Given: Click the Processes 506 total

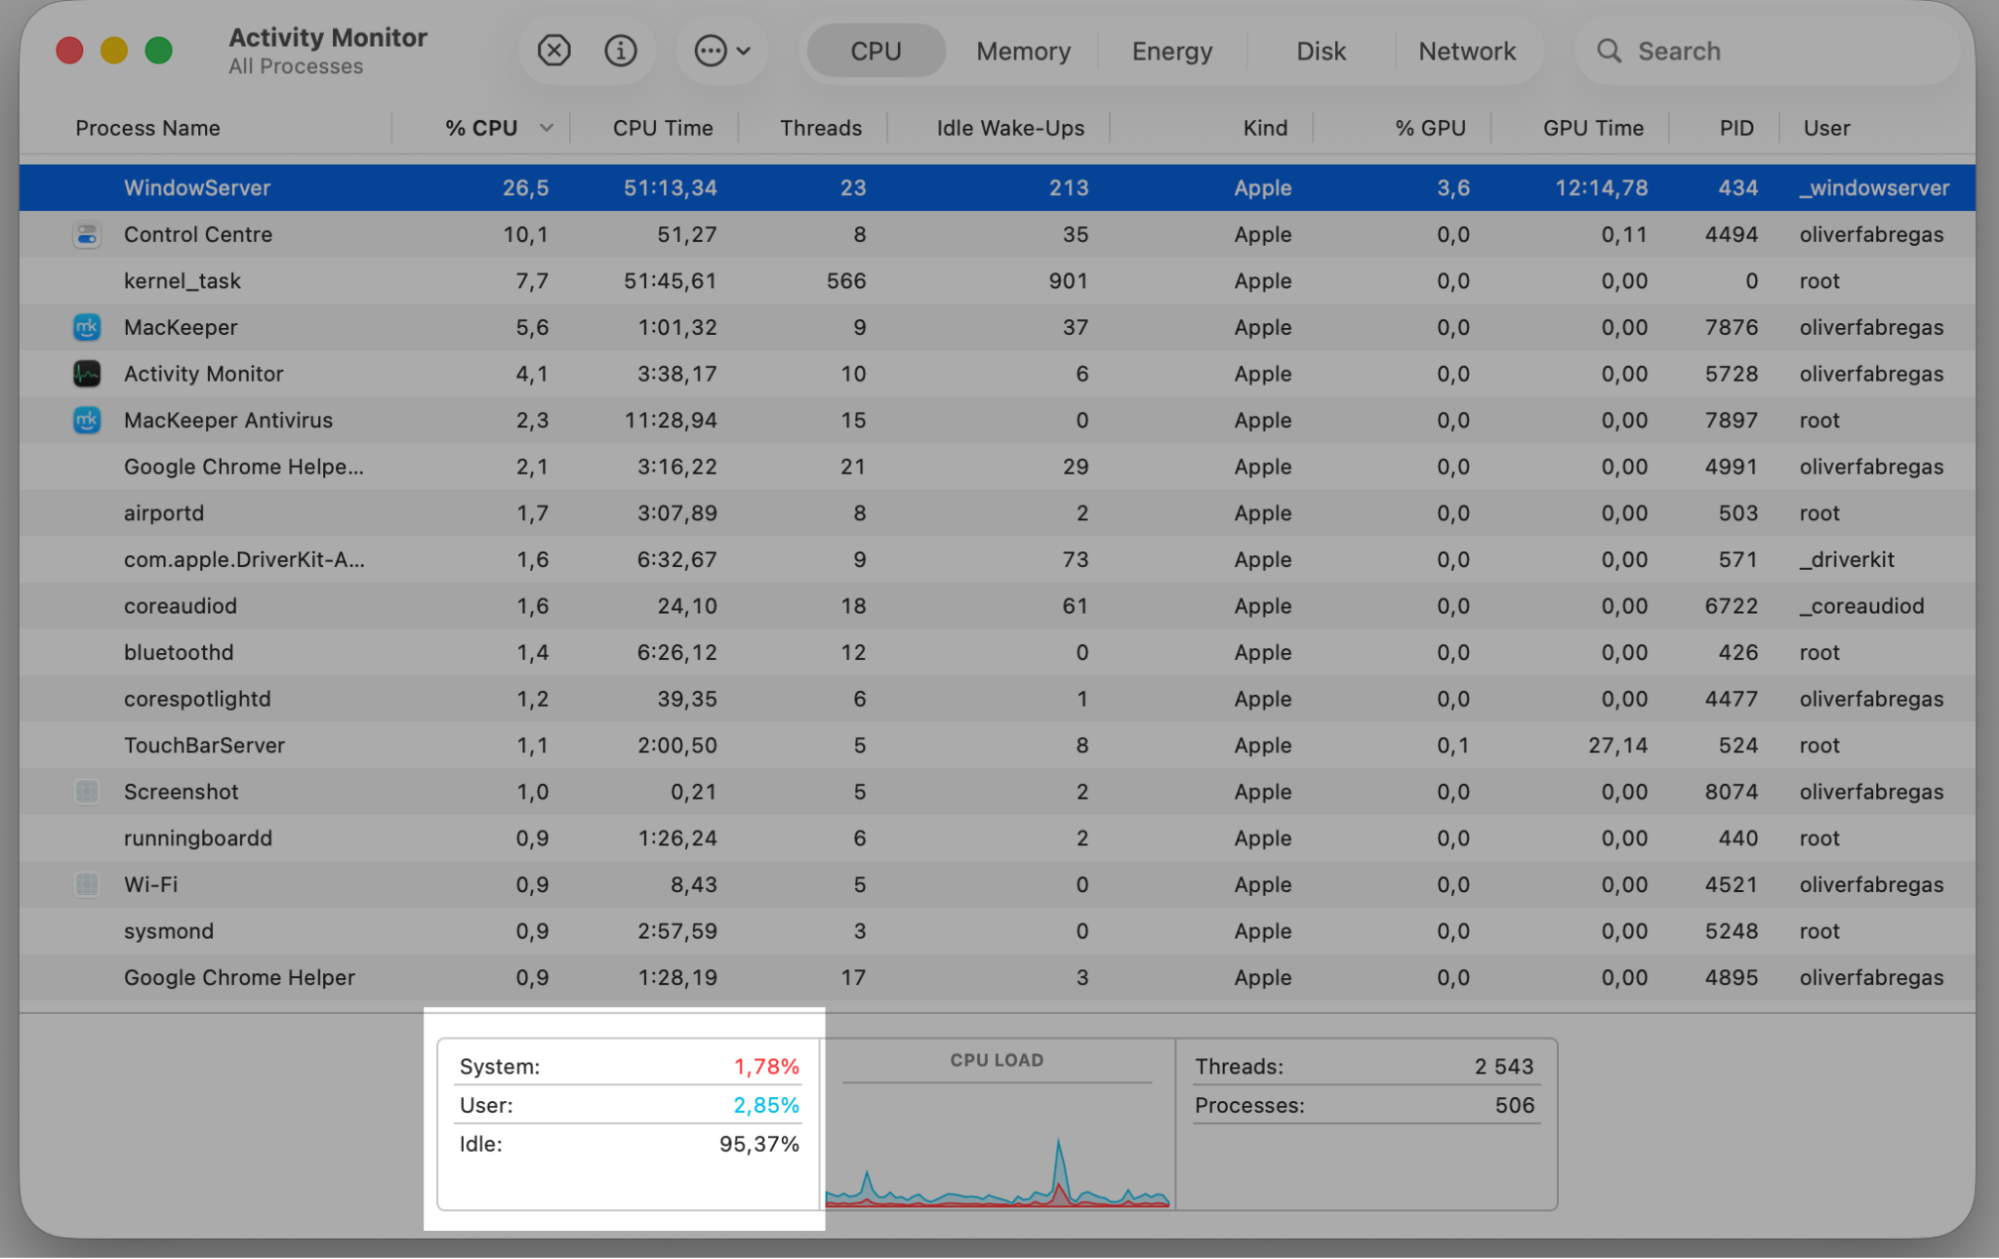Looking at the screenshot, I should tap(1514, 1106).
